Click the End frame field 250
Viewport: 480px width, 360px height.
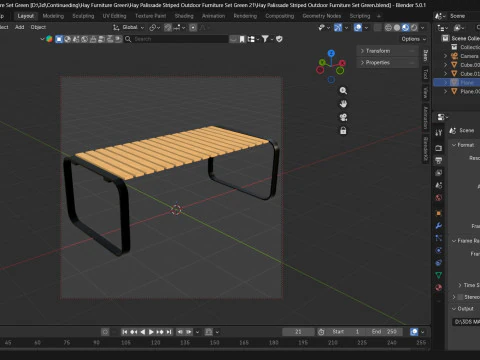click(x=384, y=332)
